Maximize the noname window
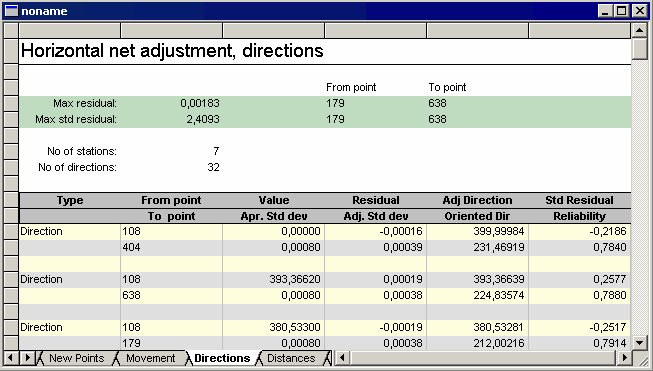Image resolution: width=653 pixels, height=371 pixels. pyautogui.click(x=621, y=11)
